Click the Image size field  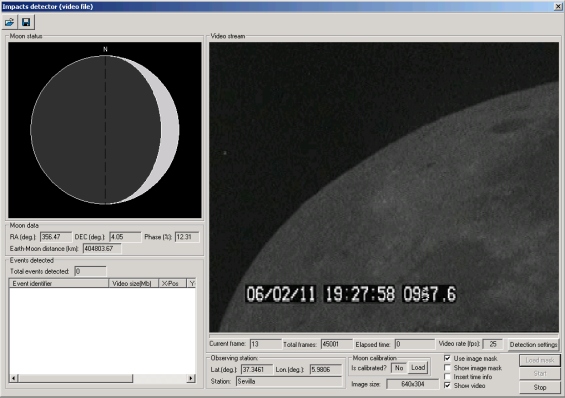click(x=413, y=384)
